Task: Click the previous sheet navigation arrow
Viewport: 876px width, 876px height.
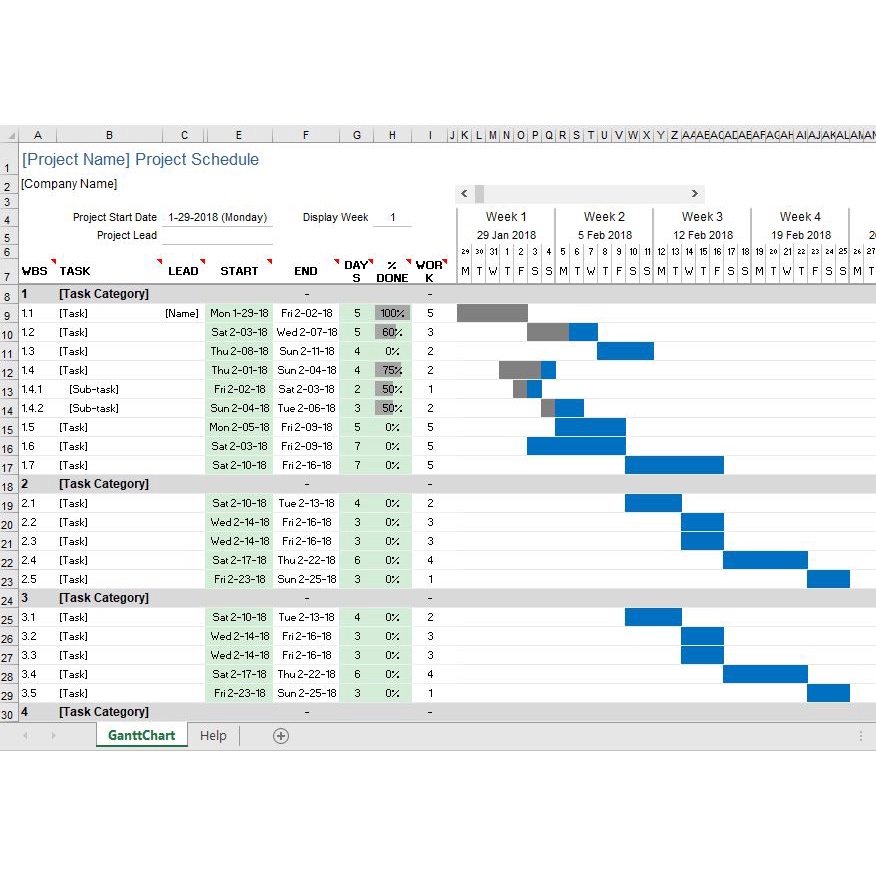Action: [25, 736]
